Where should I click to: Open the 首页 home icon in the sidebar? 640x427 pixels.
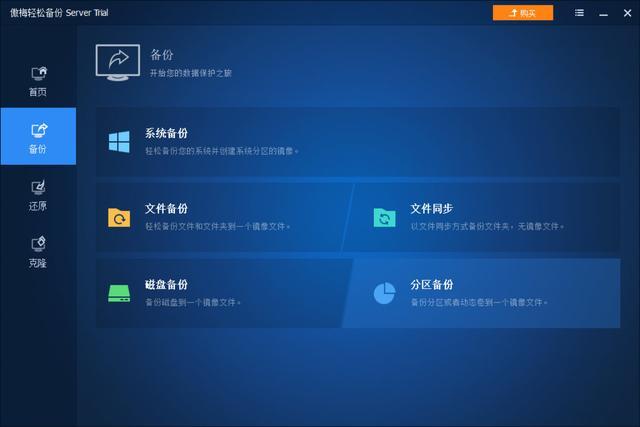tap(38, 74)
